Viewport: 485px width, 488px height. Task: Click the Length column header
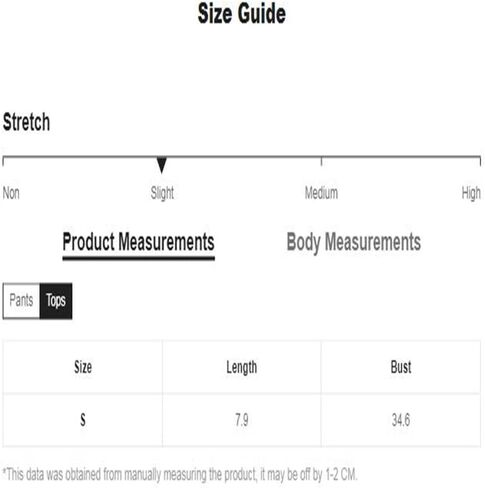[242, 368]
